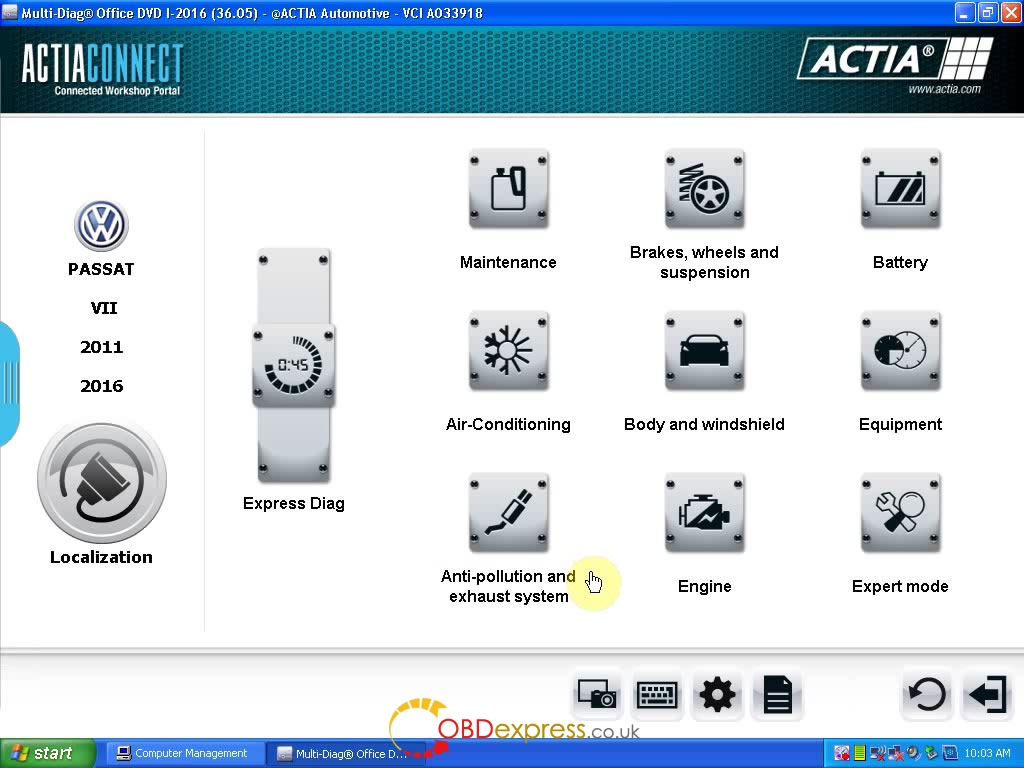Open the Maintenance category icon
1024x768 pixels.
click(508, 190)
